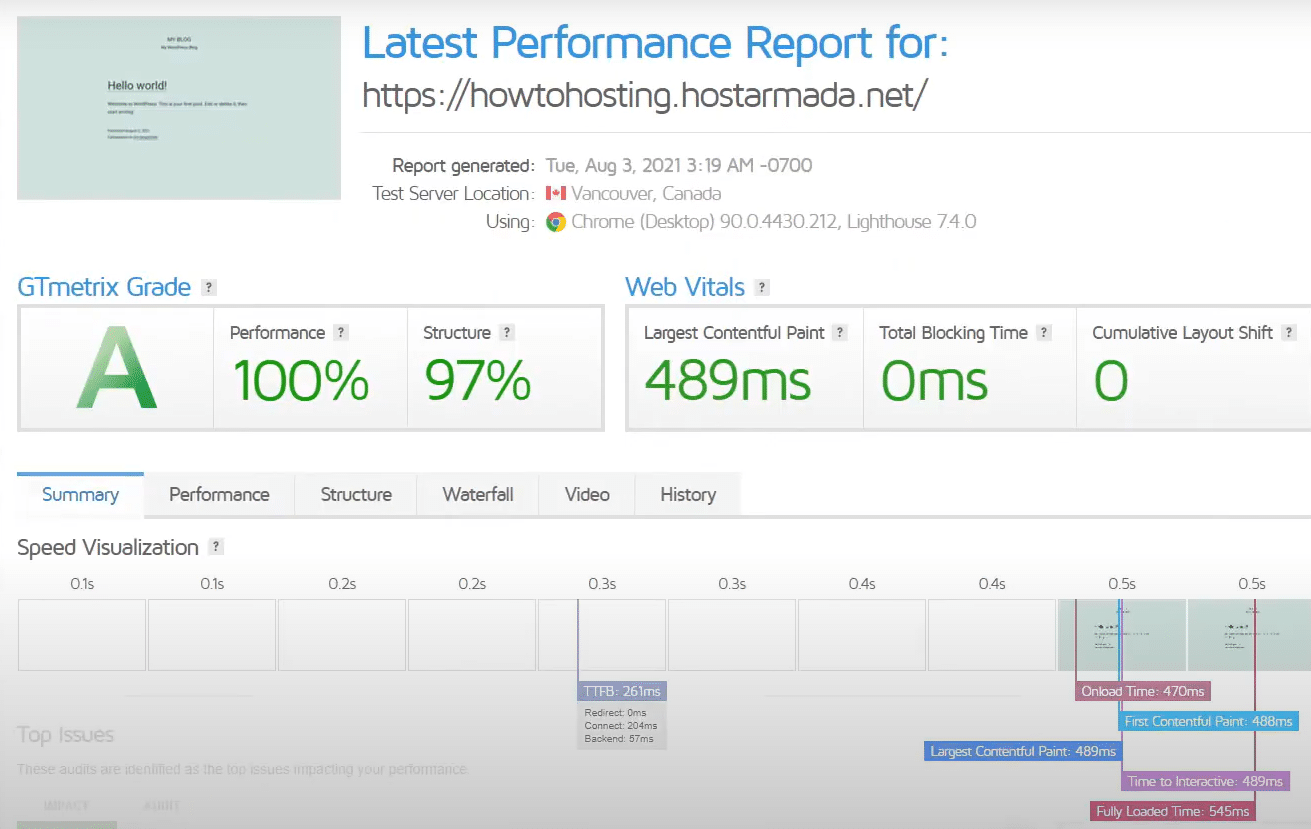Click the final 0.5s filmstrip frame

tap(1249, 635)
